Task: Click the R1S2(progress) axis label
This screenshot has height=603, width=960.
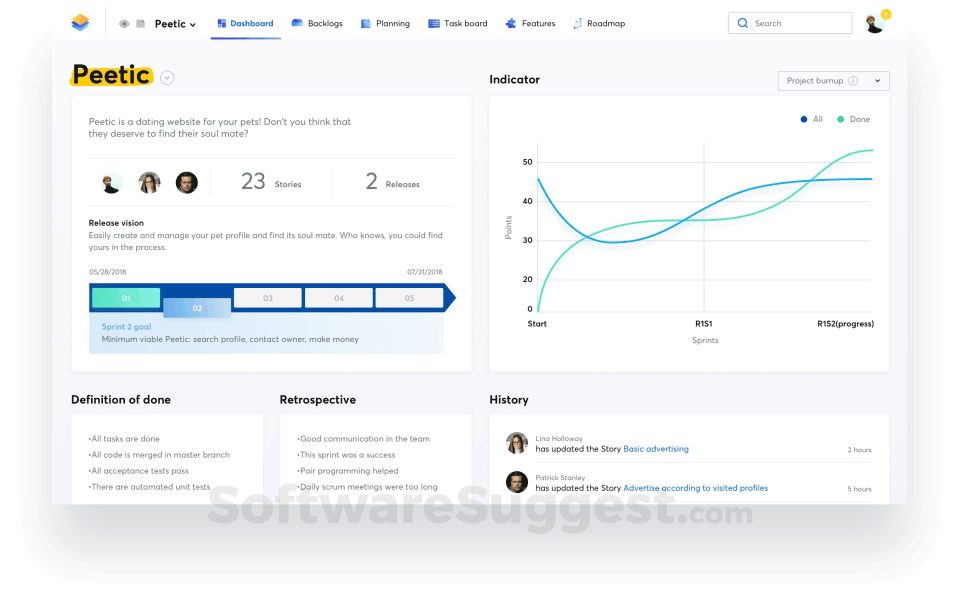Action: click(x=846, y=324)
